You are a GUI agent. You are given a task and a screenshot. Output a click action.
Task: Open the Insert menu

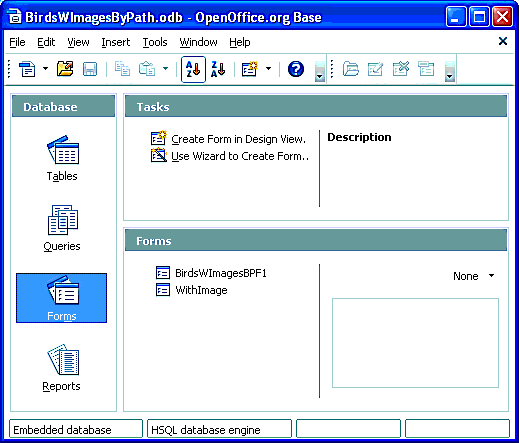[x=116, y=42]
